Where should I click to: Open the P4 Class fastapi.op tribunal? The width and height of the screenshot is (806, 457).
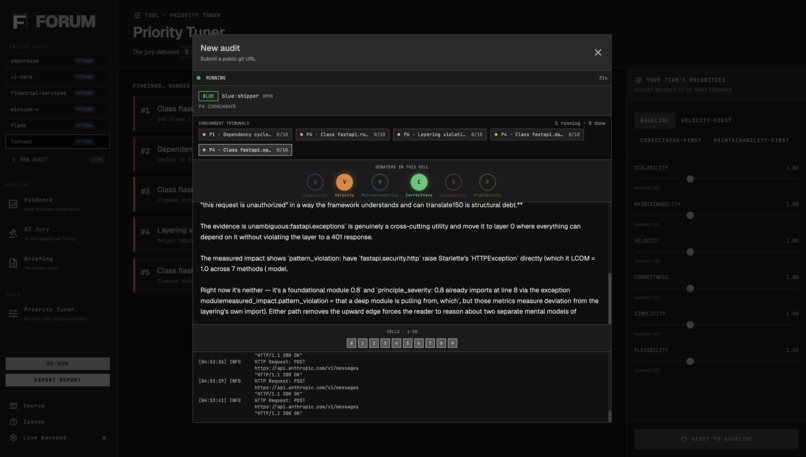tap(245, 150)
